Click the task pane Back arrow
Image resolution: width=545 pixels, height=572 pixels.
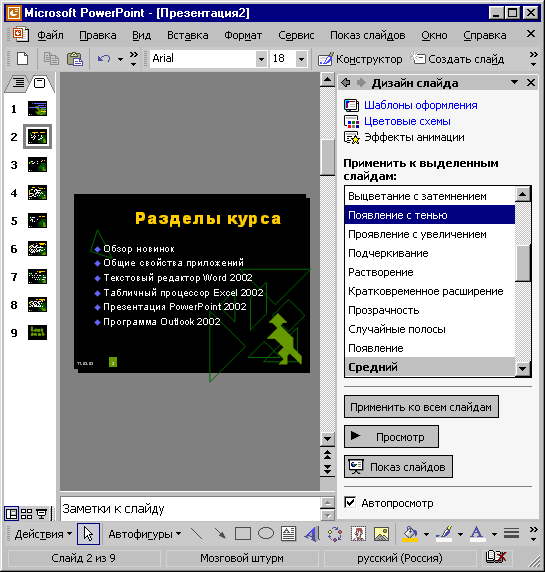click(x=346, y=83)
